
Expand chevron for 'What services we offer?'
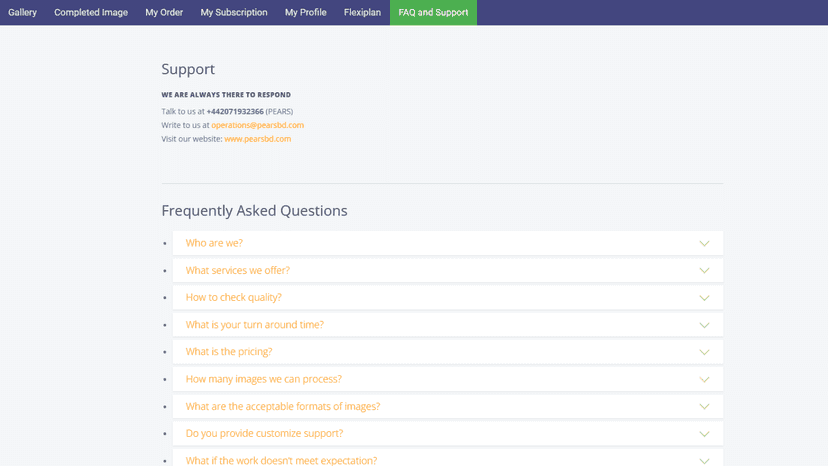point(704,271)
